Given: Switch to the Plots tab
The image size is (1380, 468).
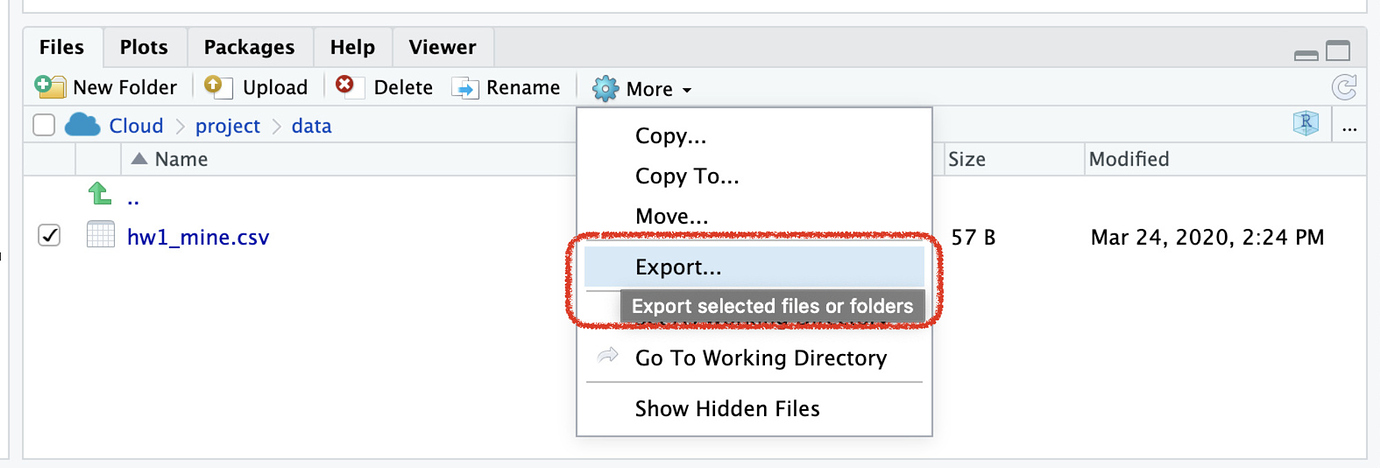Looking at the screenshot, I should pyautogui.click(x=144, y=47).
